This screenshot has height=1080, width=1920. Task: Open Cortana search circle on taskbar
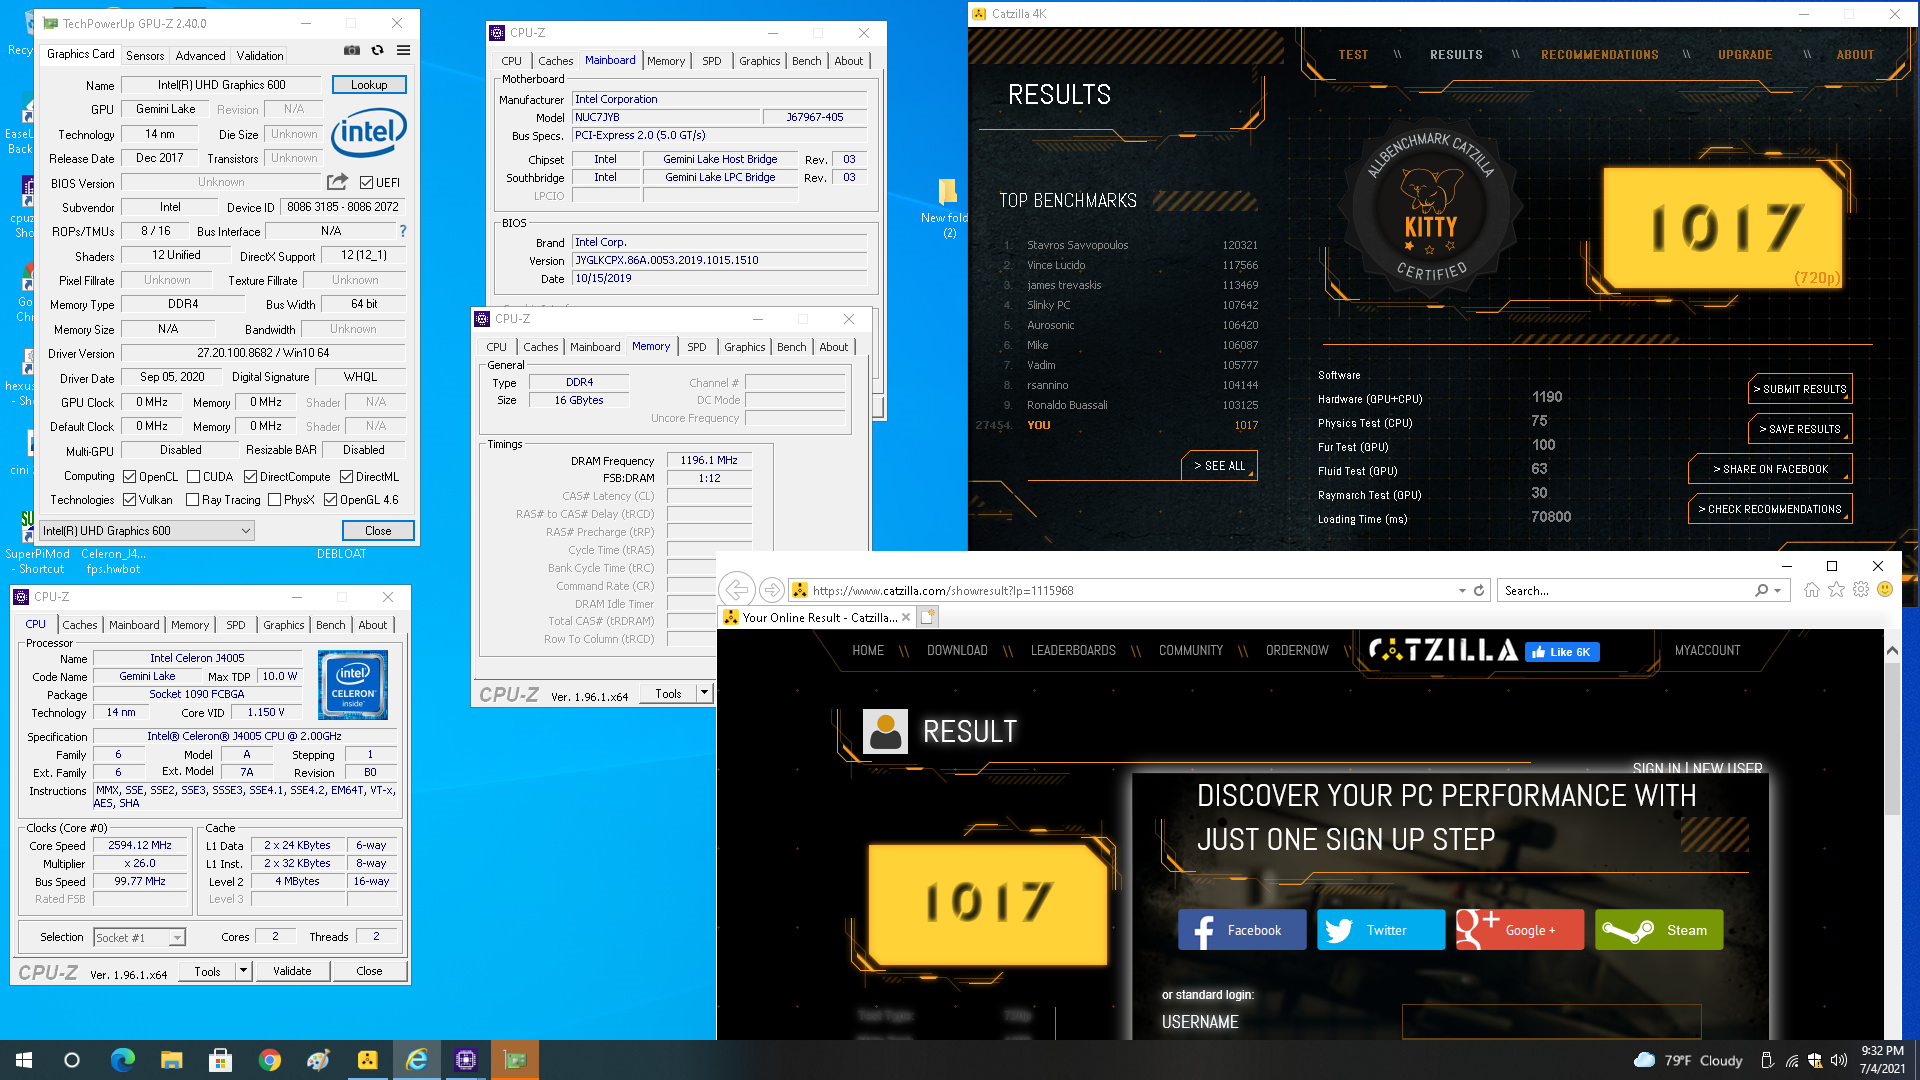[x=72, y=1060]
